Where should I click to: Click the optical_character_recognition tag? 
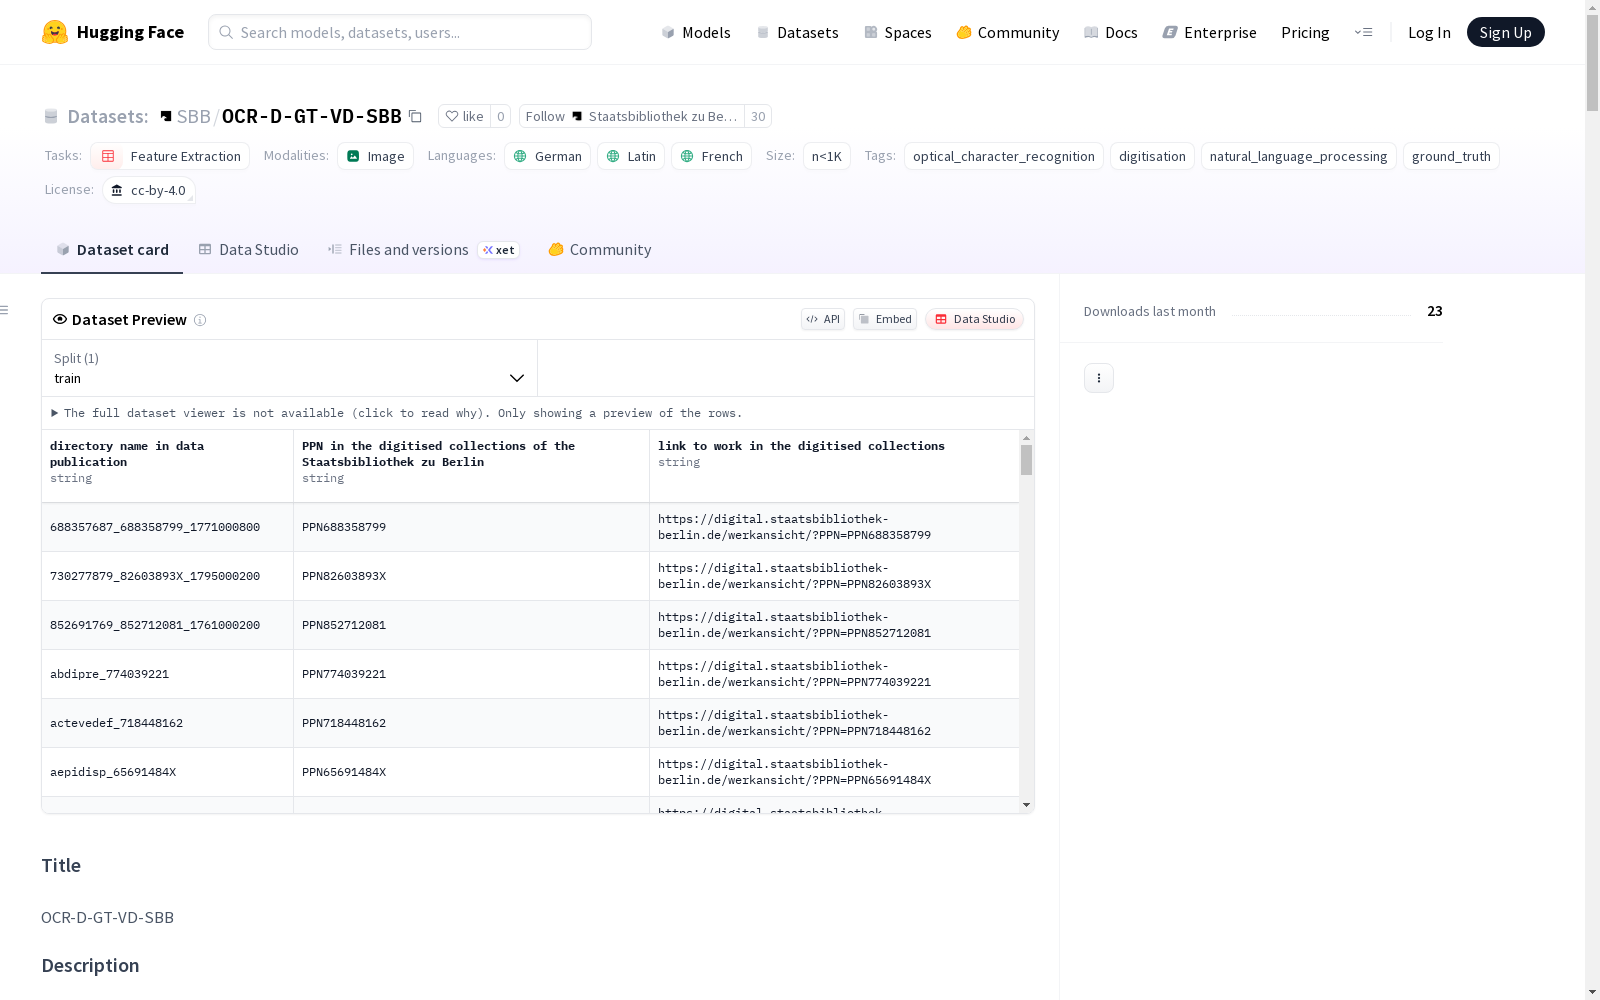point(1004,156)
